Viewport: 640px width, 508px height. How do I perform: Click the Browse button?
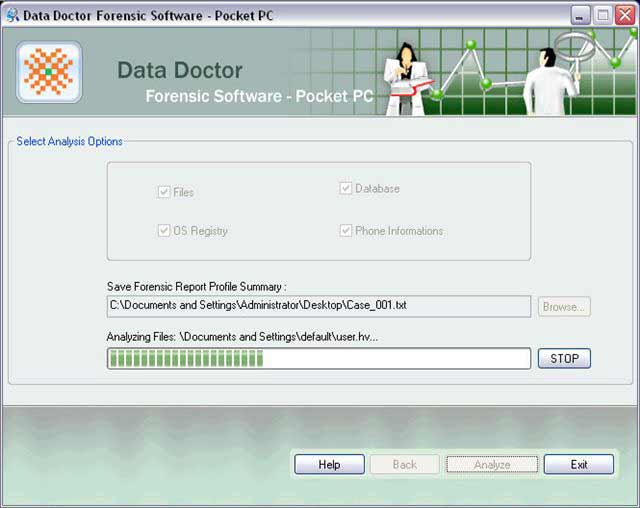[564, 306]
